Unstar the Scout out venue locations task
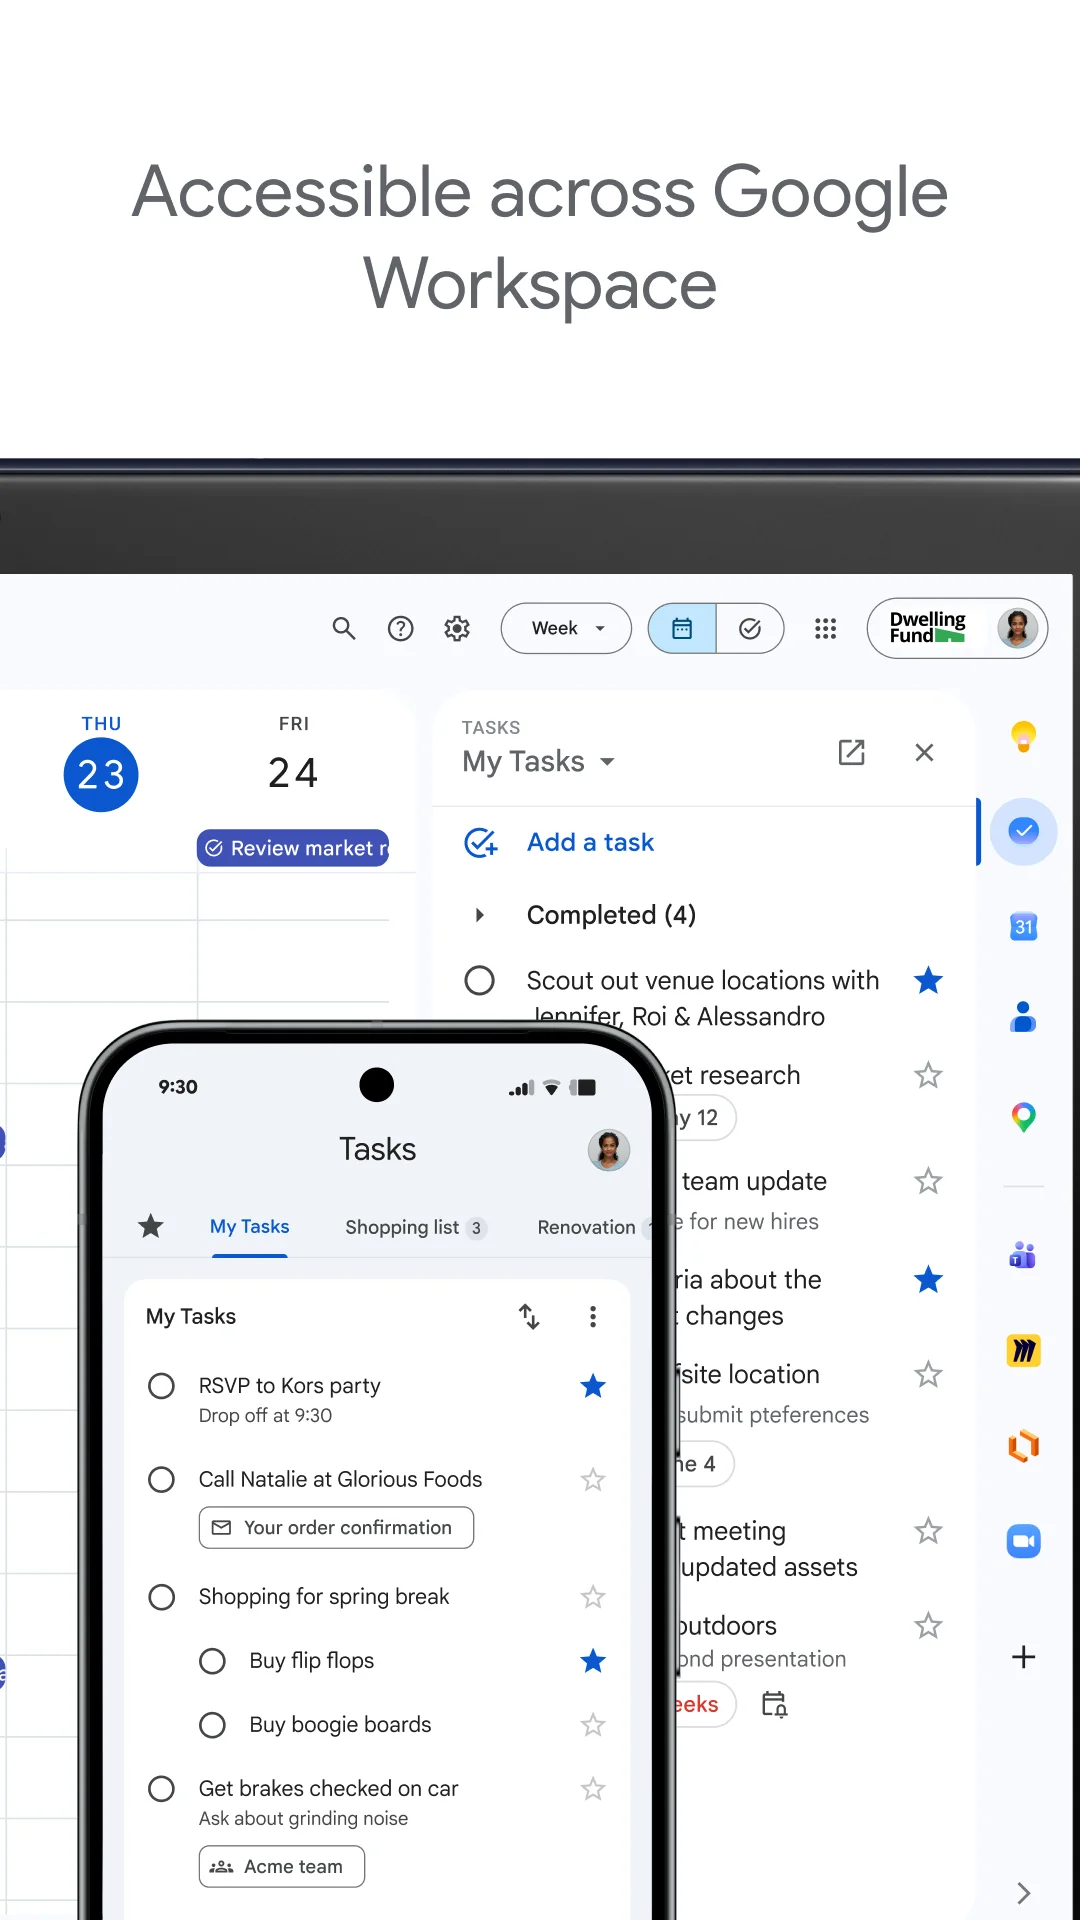 928,980
